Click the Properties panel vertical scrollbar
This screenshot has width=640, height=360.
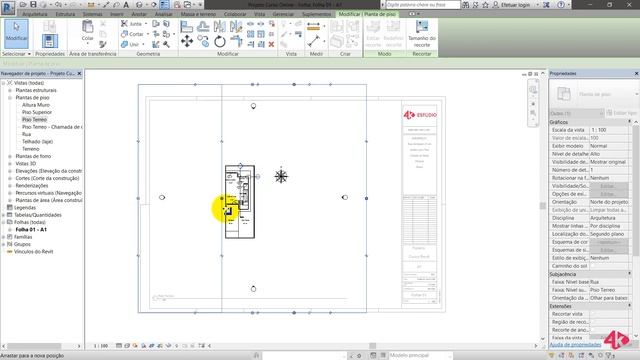coord(636,191)
